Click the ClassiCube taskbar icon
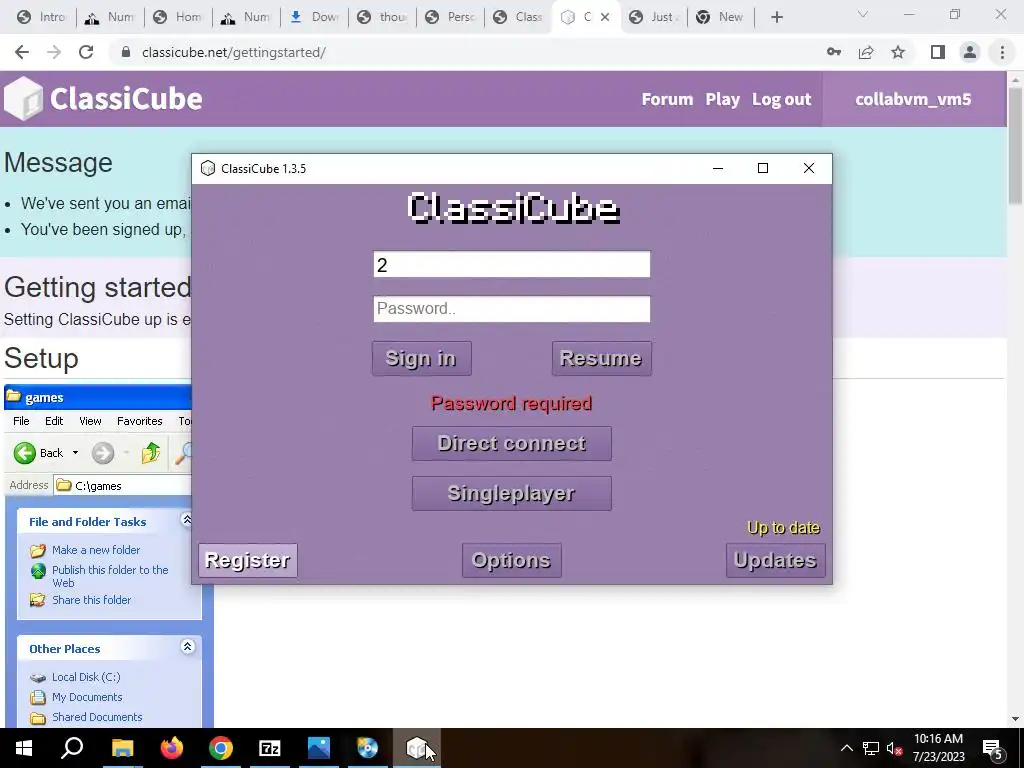Viewport: 1024px width, 768px height. 417,748
